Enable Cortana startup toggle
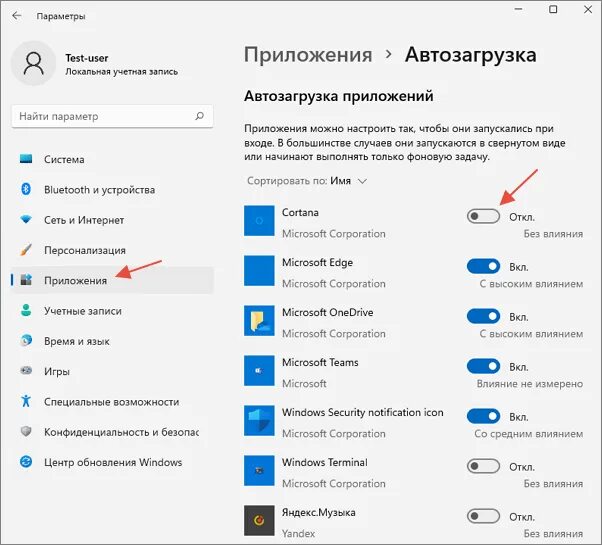Image resolution: width=602 pixels, height=545 pixels. [483, 216]
